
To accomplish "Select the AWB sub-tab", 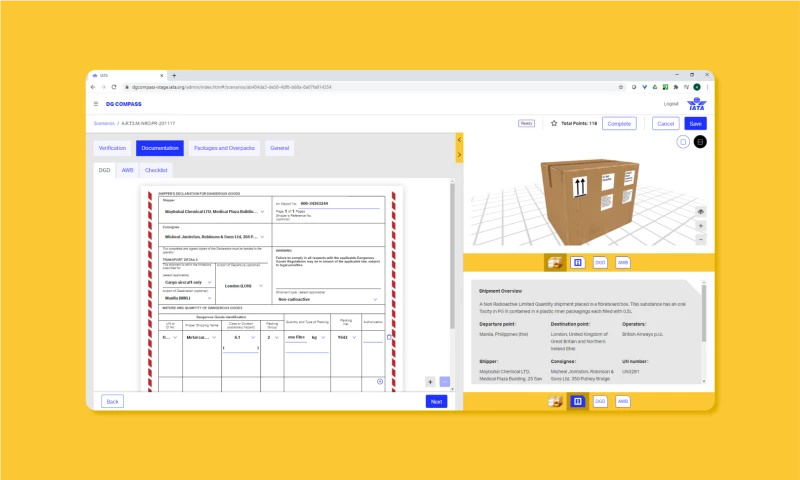I will click(128, 170).
